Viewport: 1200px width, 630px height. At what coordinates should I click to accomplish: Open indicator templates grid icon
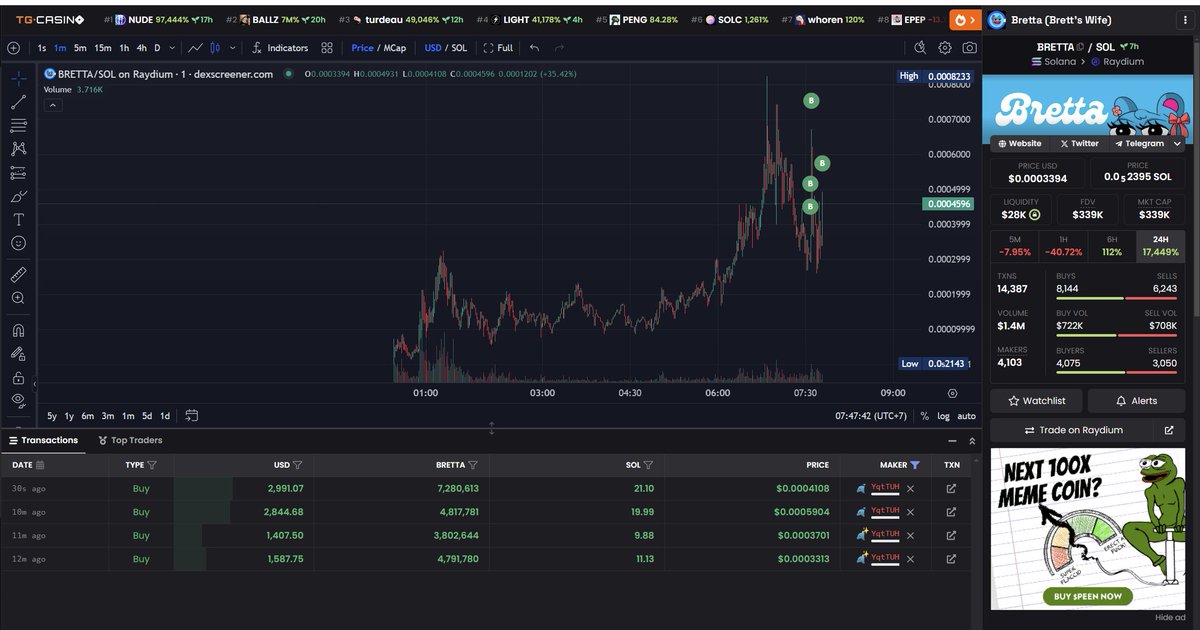[327, 48]
